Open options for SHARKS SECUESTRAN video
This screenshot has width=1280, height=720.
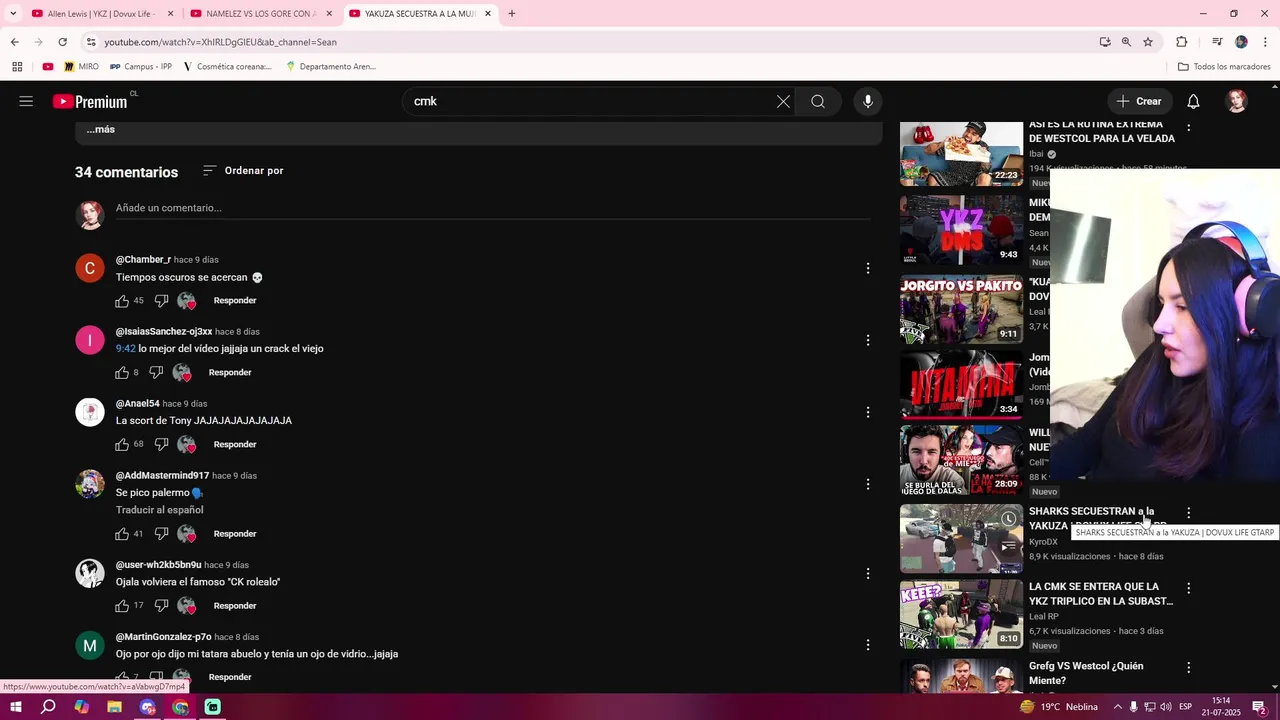(1188, 513)
